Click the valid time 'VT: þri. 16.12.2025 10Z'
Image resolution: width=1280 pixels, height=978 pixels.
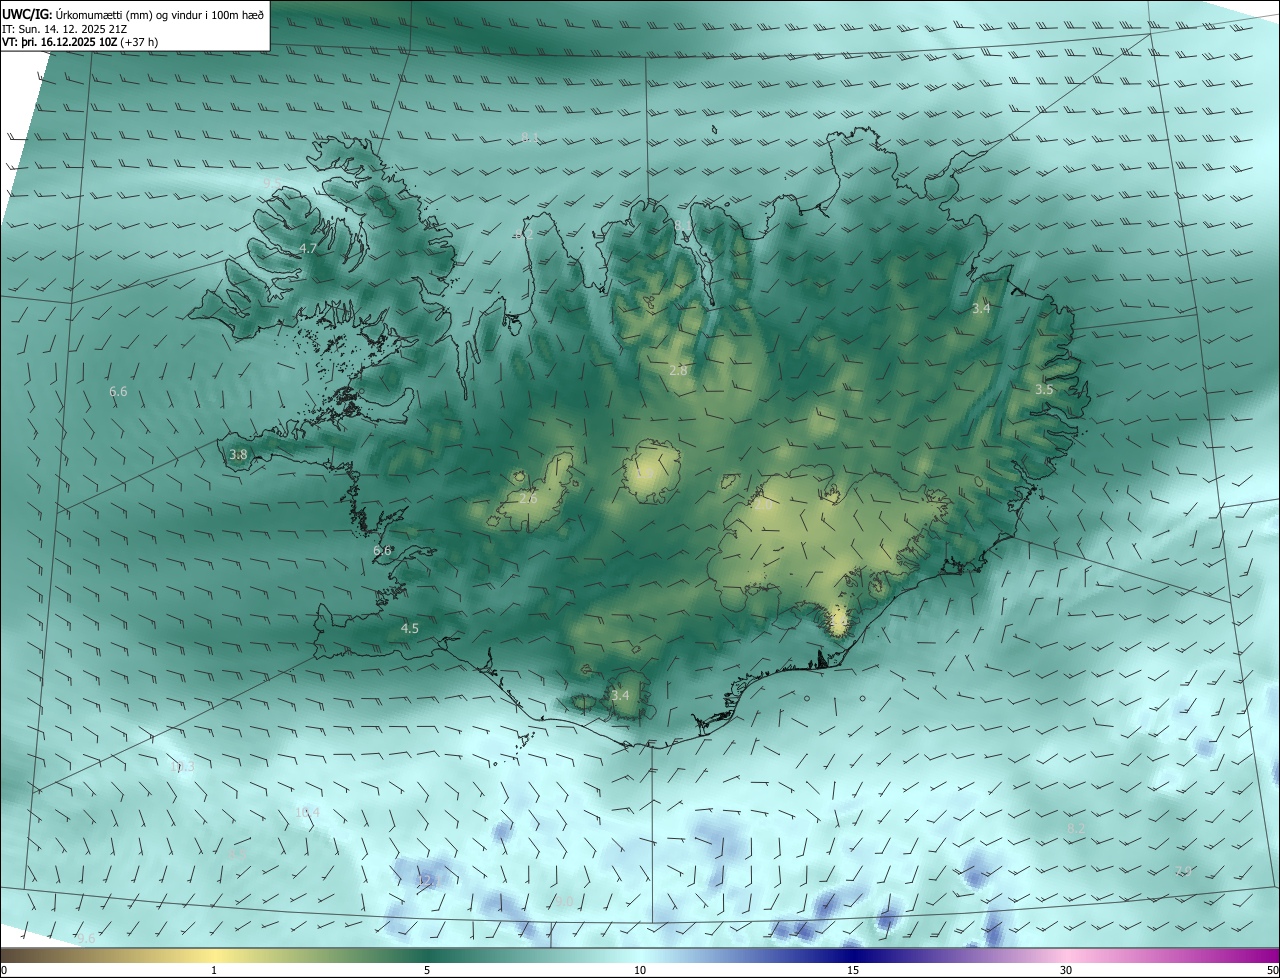(x=60, y=42)
